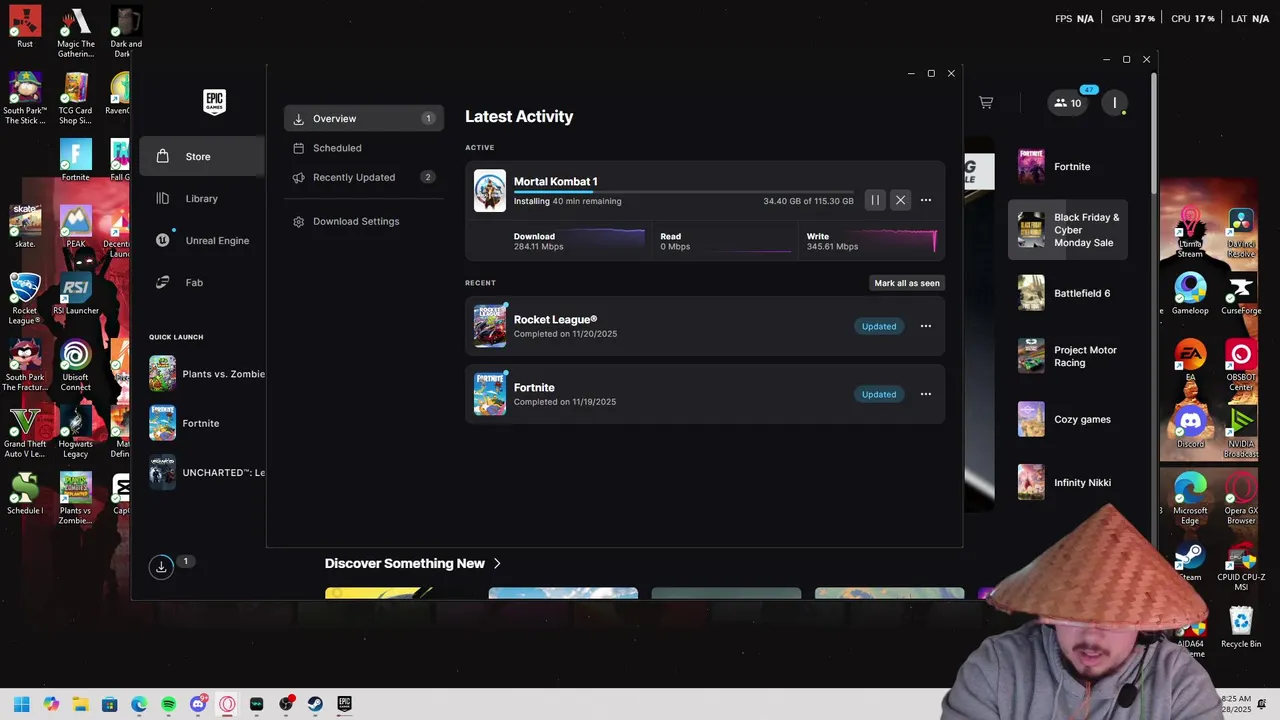1280x720 pixels.
Task: Open the Gameloop desktop shortcut
Action: coord(1190,294)
